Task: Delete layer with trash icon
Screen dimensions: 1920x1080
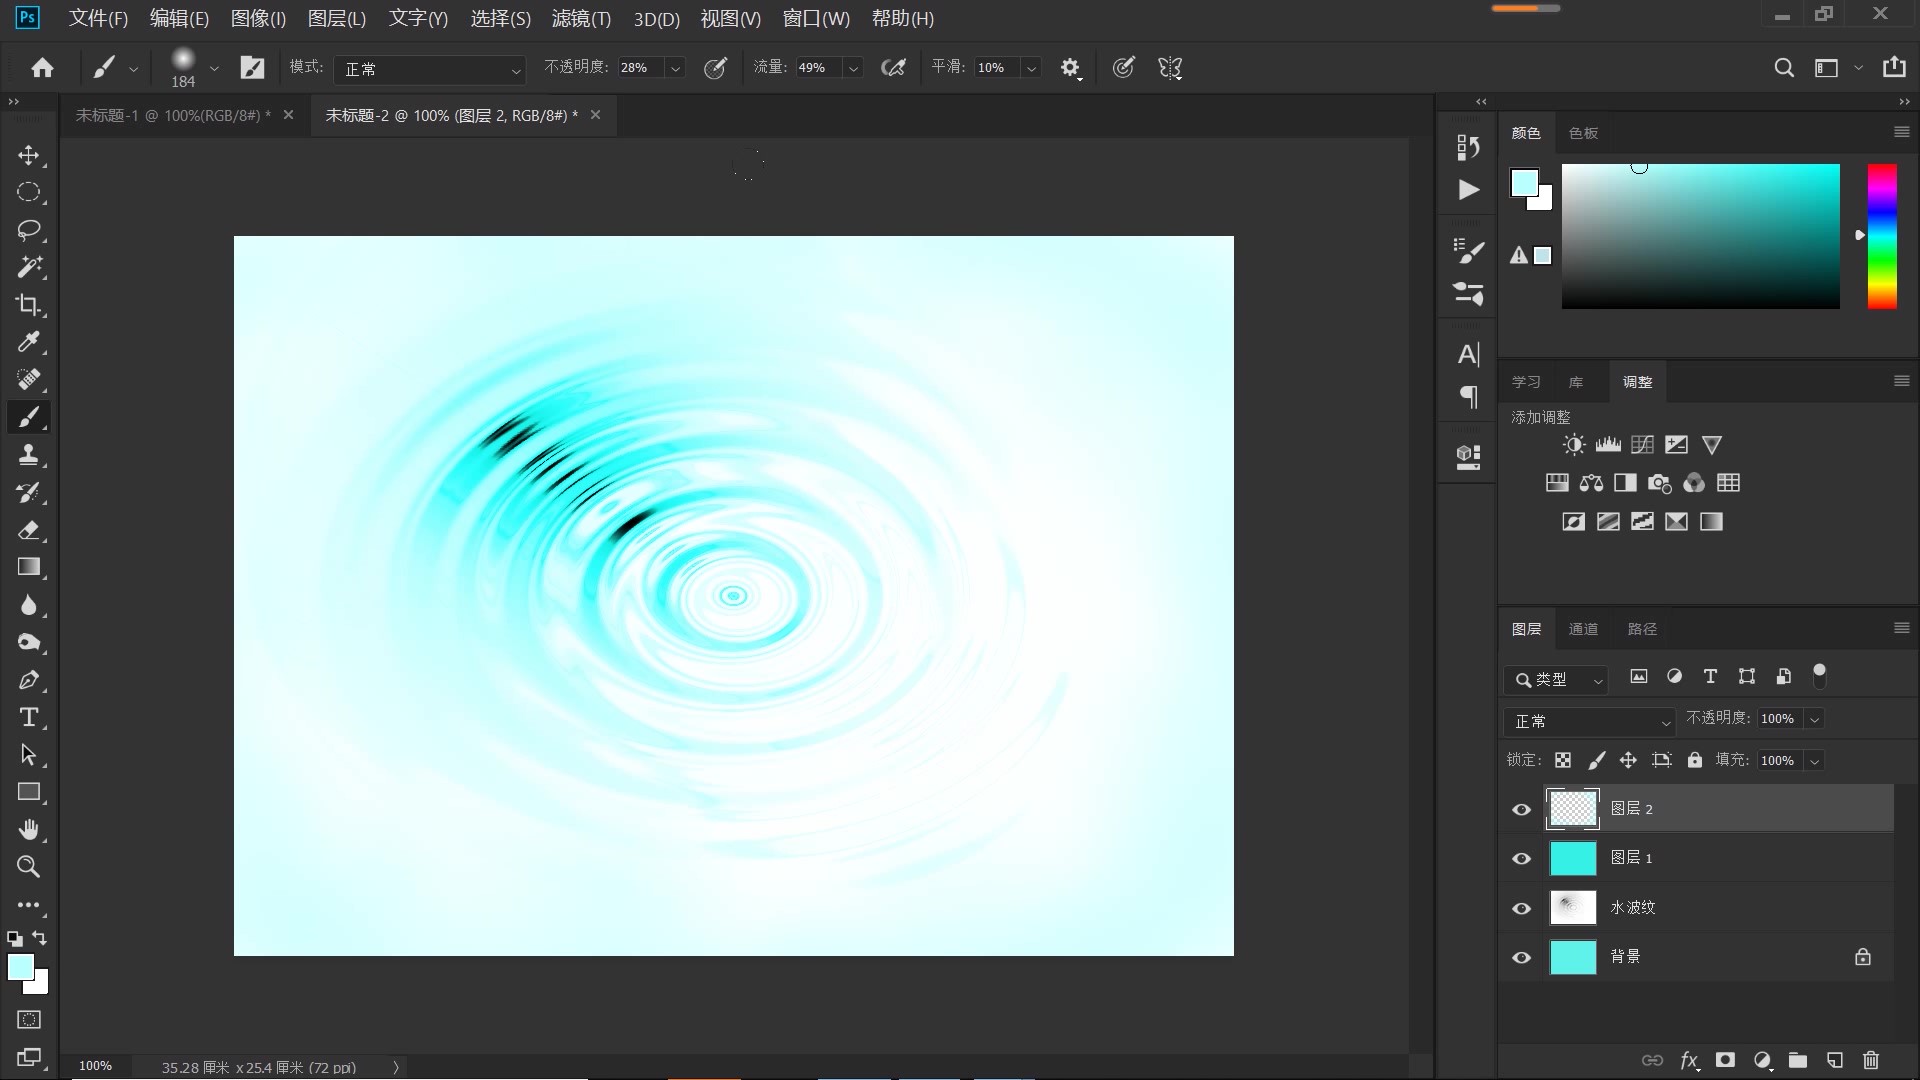Action: [x=1871, y=1060]
